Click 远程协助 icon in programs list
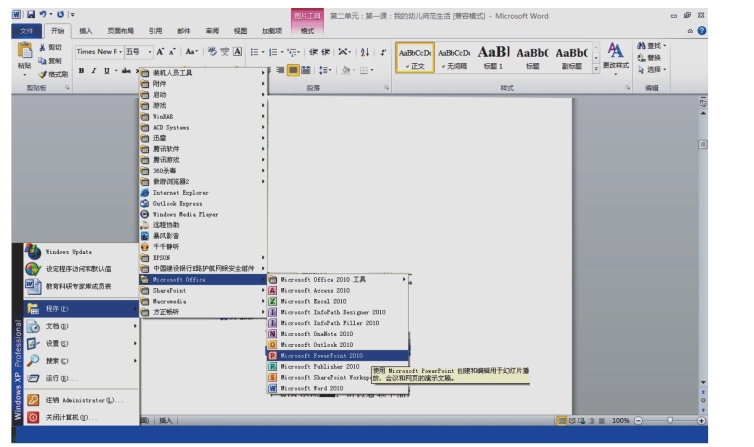 point(145,225)
